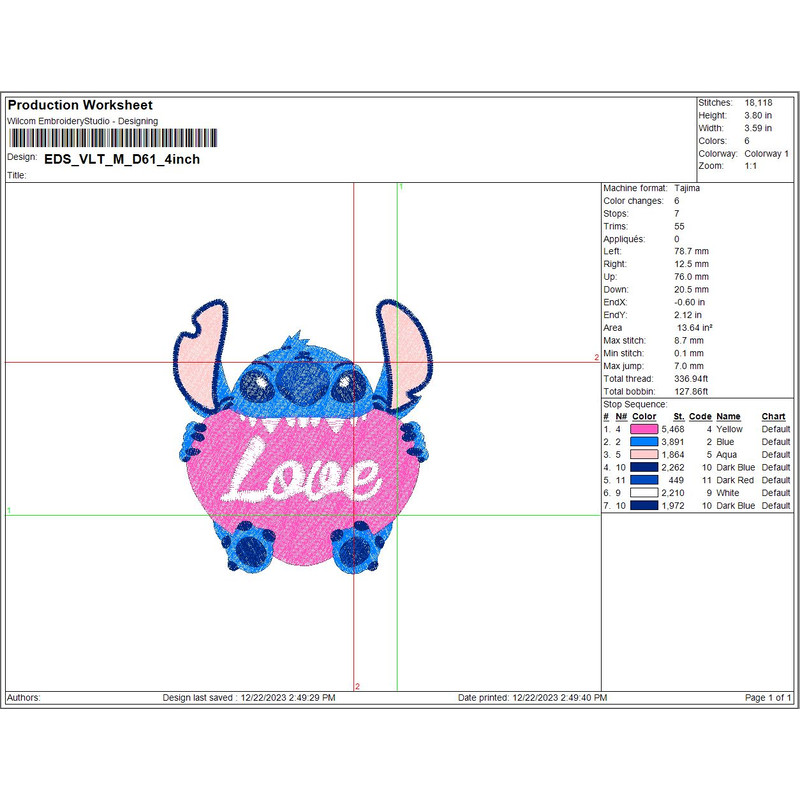Click the White color swatch in stop 6

tap(643, 493)
